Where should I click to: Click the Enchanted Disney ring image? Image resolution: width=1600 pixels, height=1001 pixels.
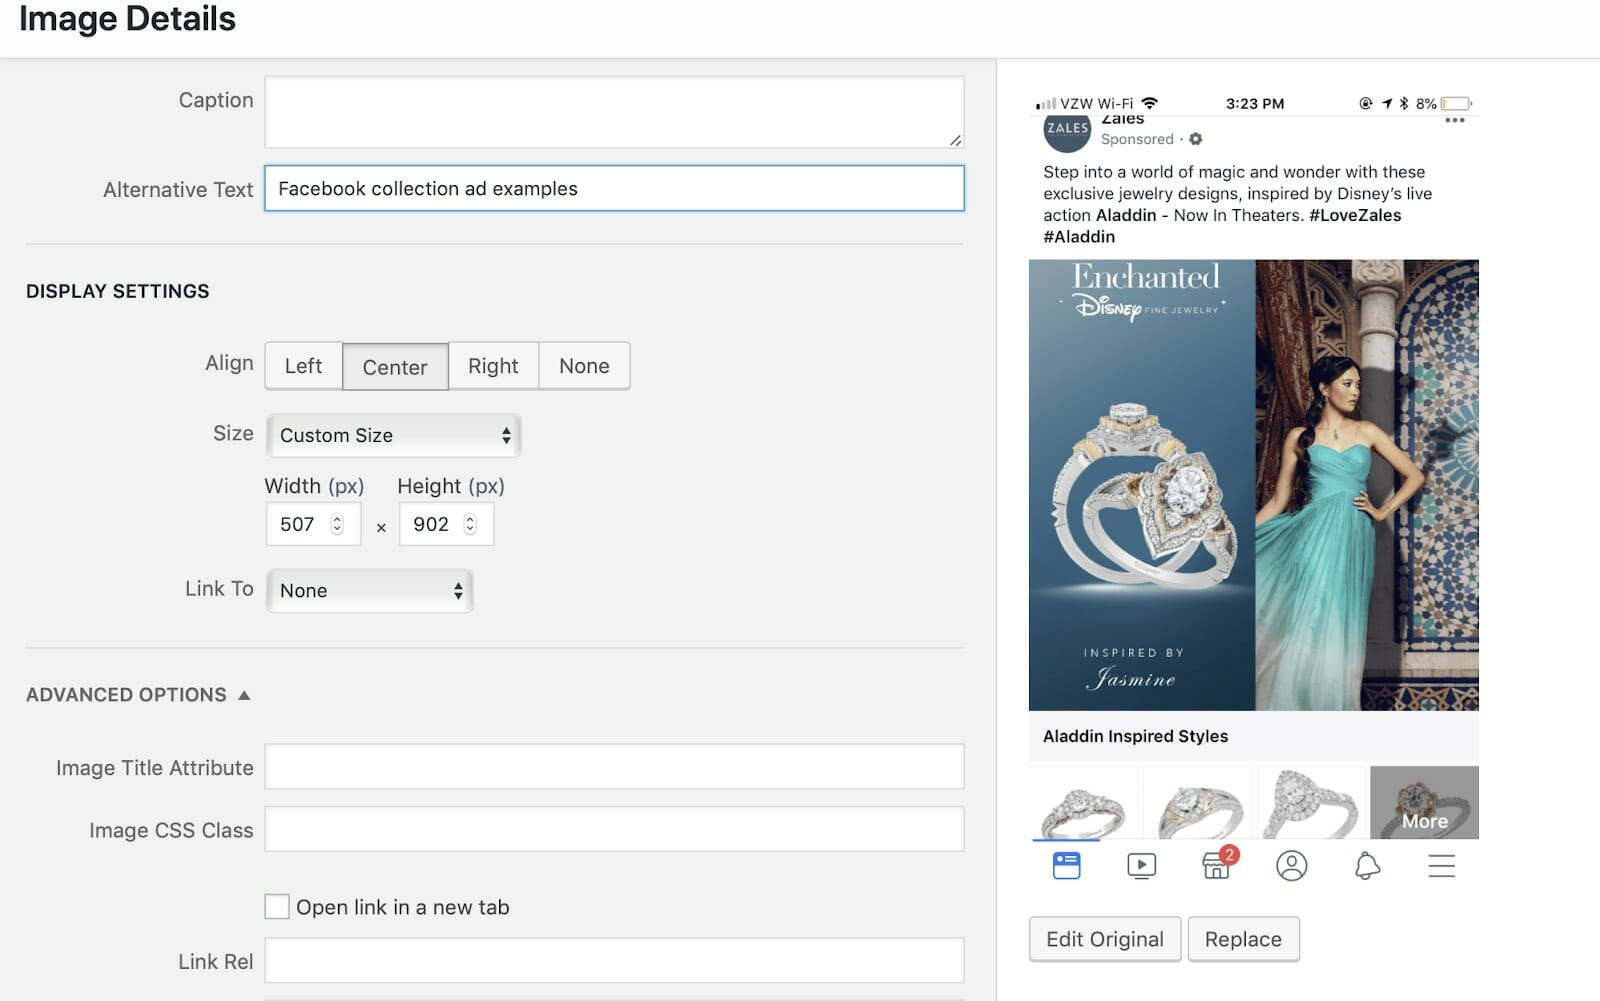(1142, 485)
